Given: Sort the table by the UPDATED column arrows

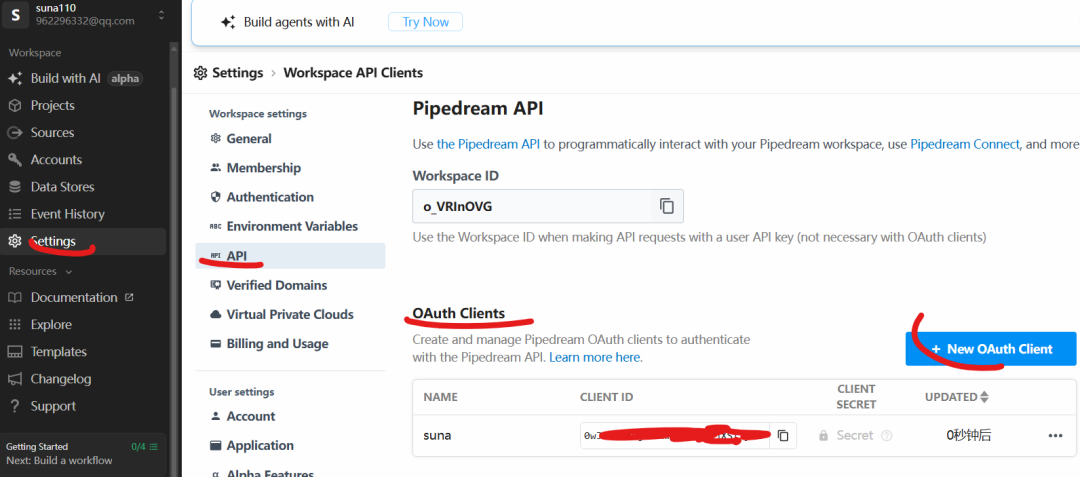Looking at the screenshot, I should pyautogui.click(x=984, y=397).
